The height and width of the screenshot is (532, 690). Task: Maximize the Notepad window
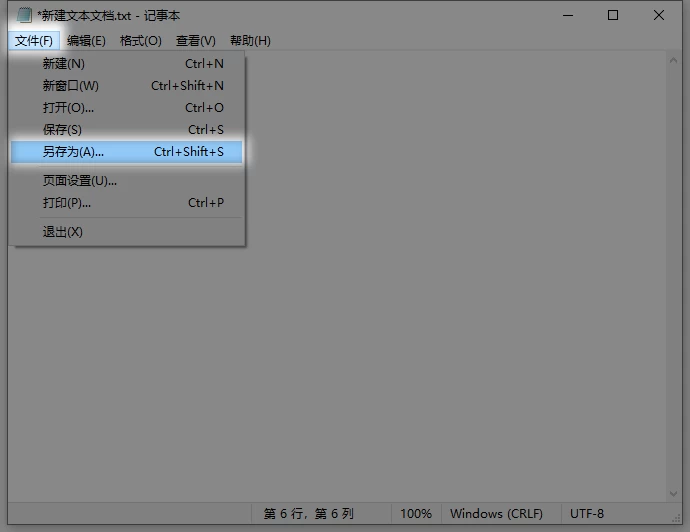click(x=613, y=15)
